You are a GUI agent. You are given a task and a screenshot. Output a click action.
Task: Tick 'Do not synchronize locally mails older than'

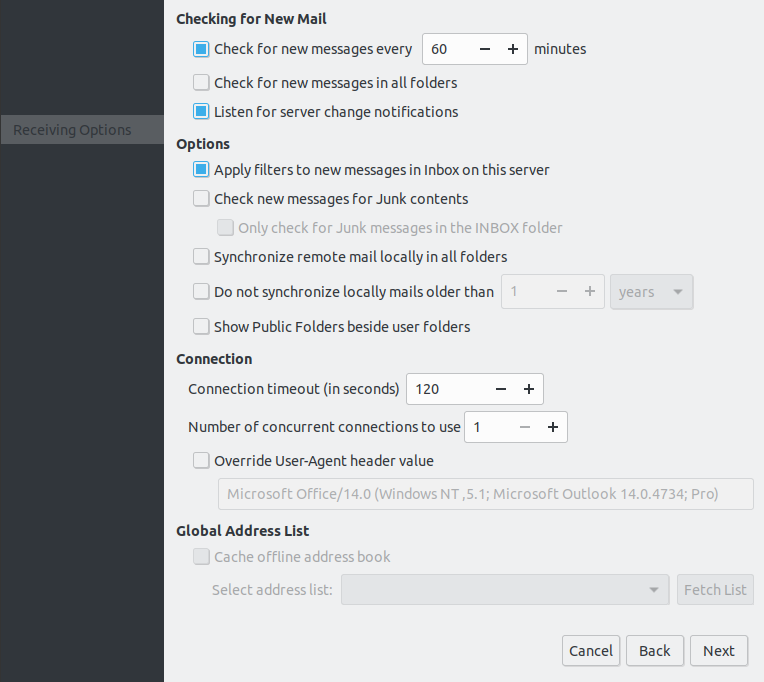202,292
